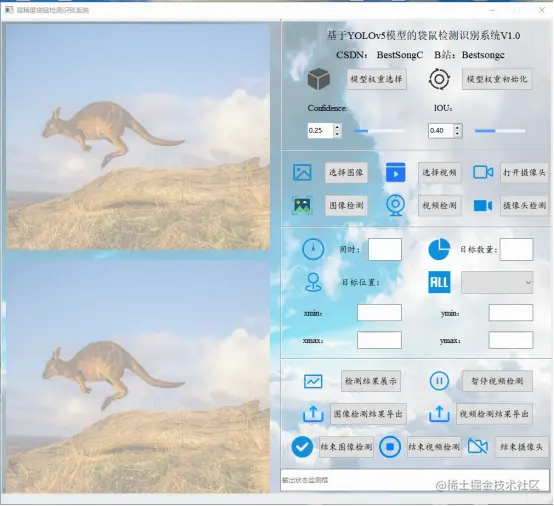554x506 pixels.
Task: Click the IOU 0.40 input field
Action: [x=441, y=130]
